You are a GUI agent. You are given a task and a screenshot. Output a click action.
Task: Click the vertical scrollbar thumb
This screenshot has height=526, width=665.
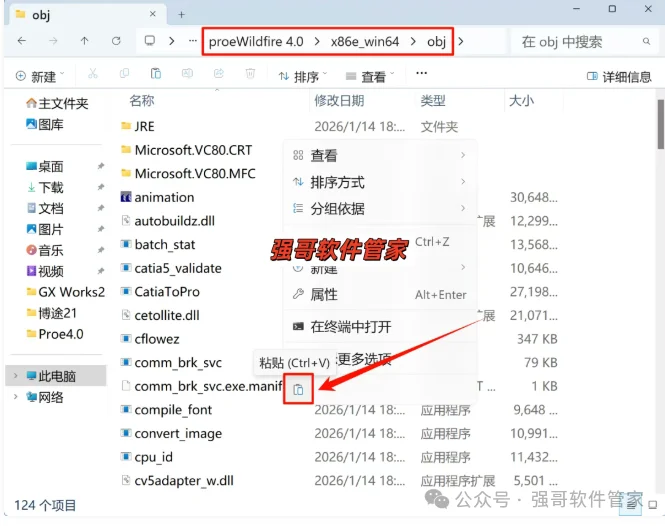point(661,124)
